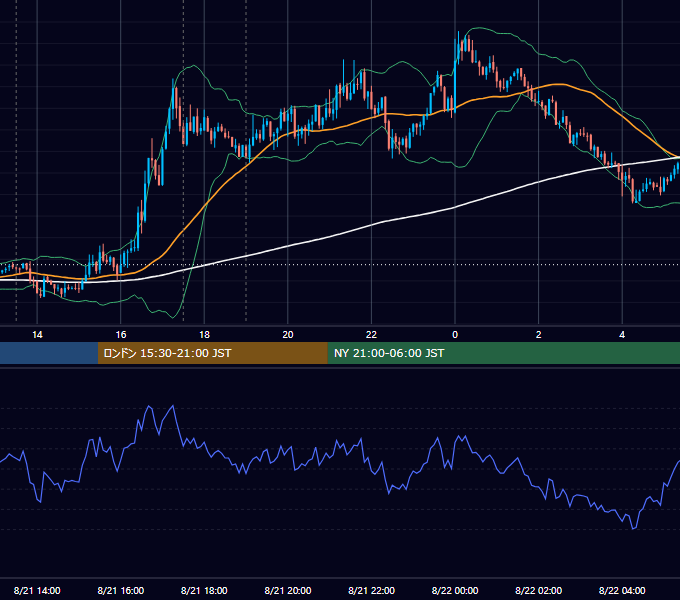This screenshot has height=600, width=680.
Task: Click hour label 4 on price chart axis
Action: [622, 334]
